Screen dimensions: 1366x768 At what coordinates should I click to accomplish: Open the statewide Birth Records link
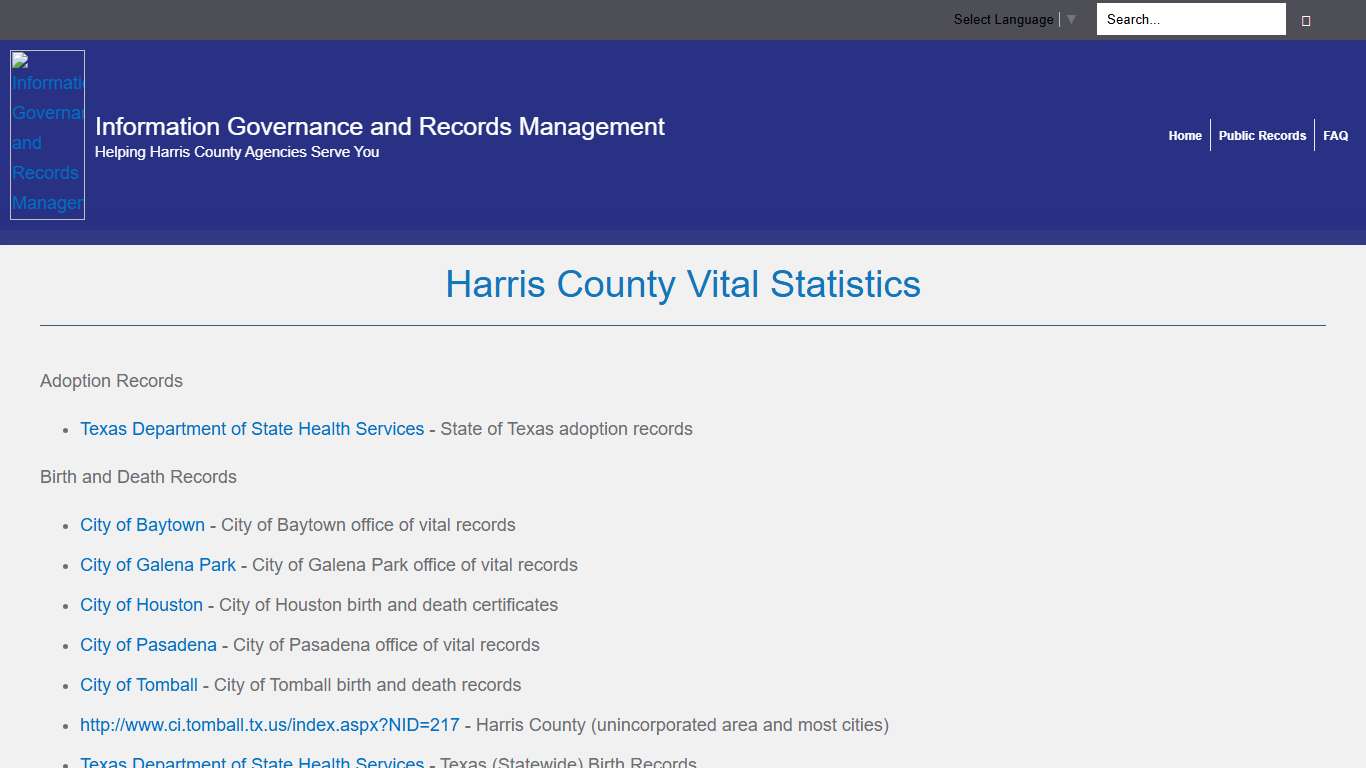point(251,762)
